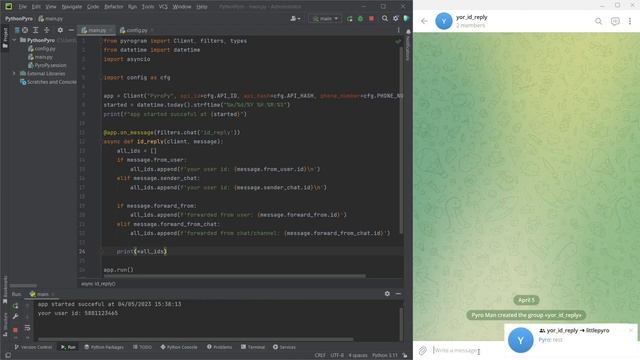
Task: Click Expand All in project panel
Action: tap(36, 30)
